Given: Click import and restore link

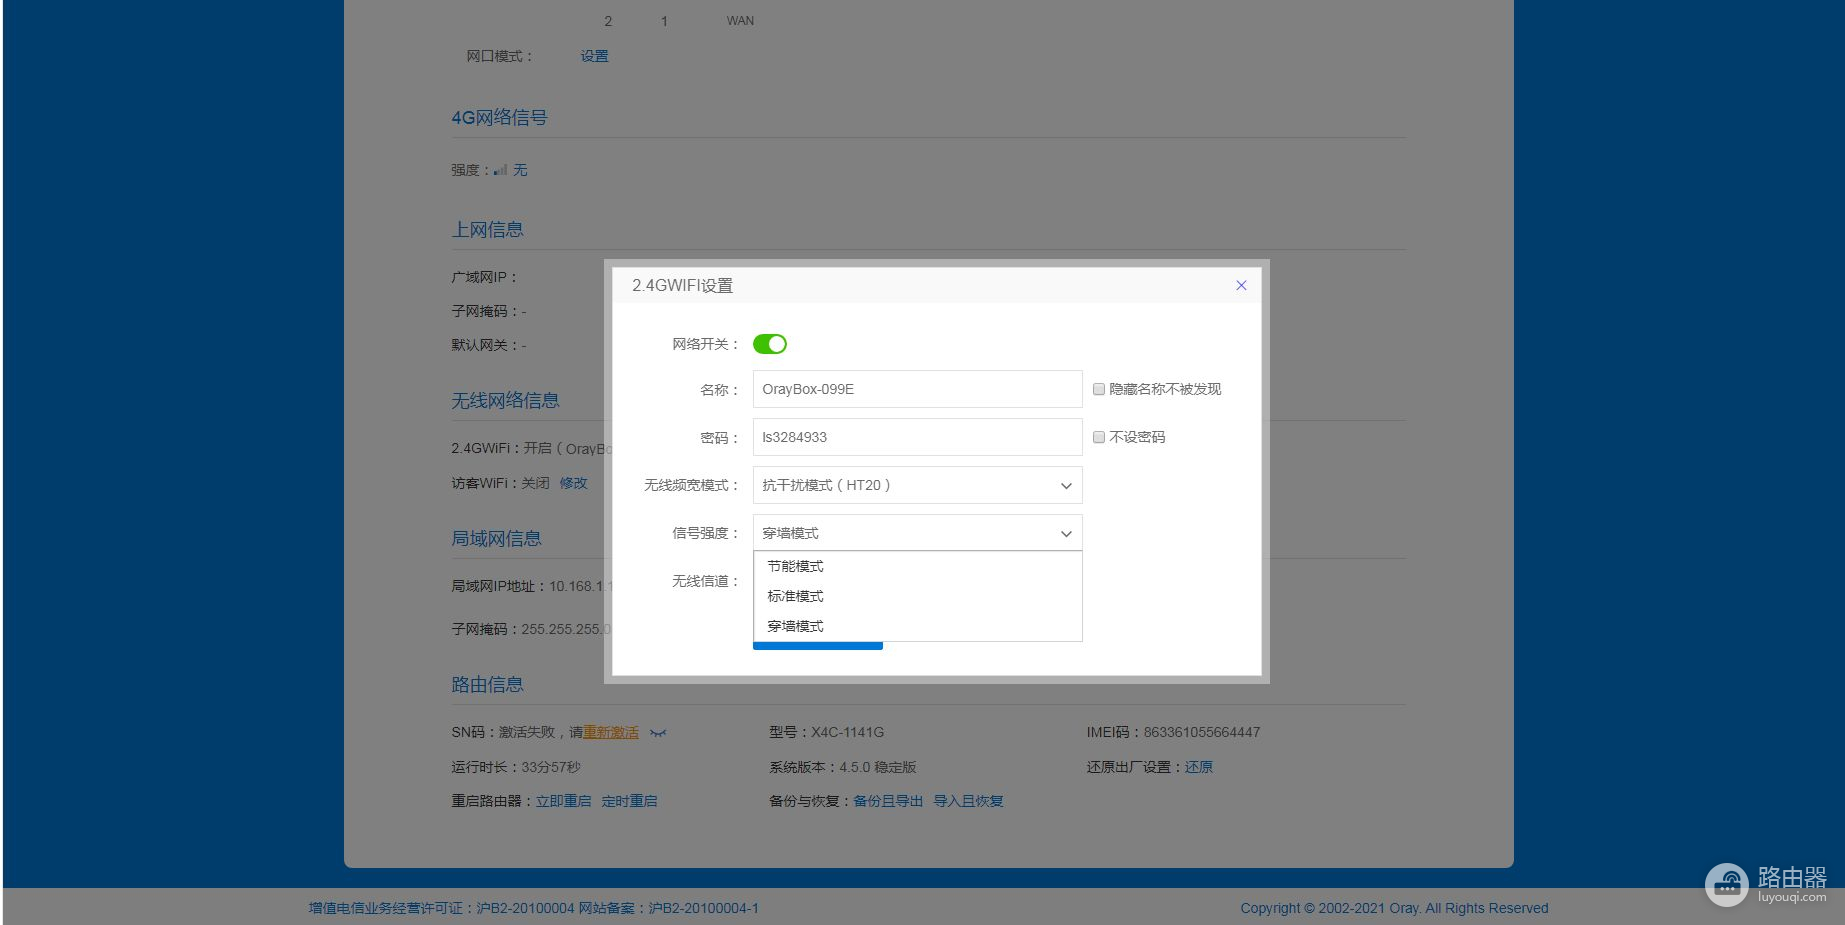Looking at the screenshot, I should [968, 801].
